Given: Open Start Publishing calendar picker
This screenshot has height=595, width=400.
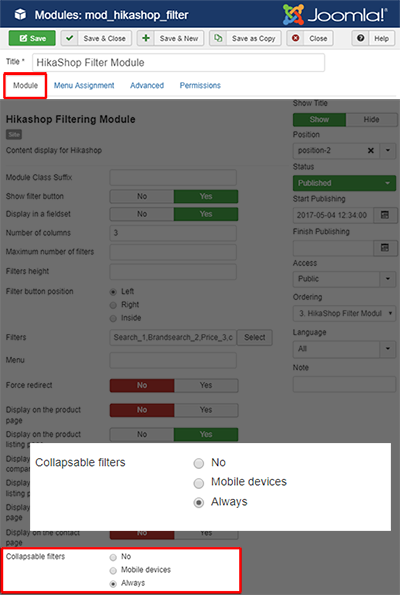Looking at the screenshot, I should click(x=385, y=215).
